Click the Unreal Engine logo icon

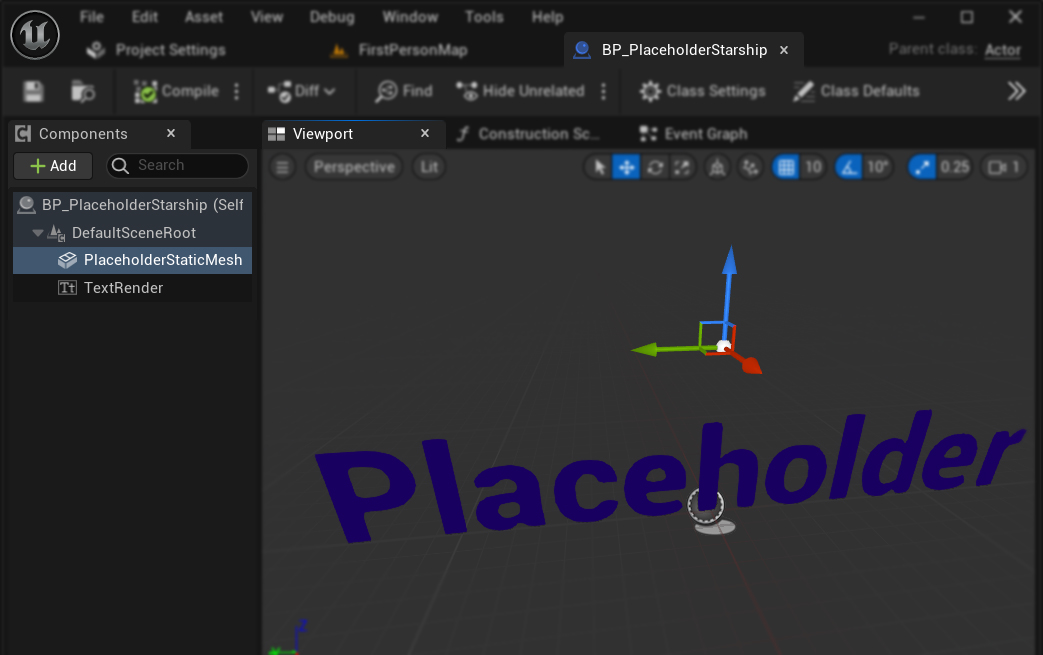tap(35, 35)
